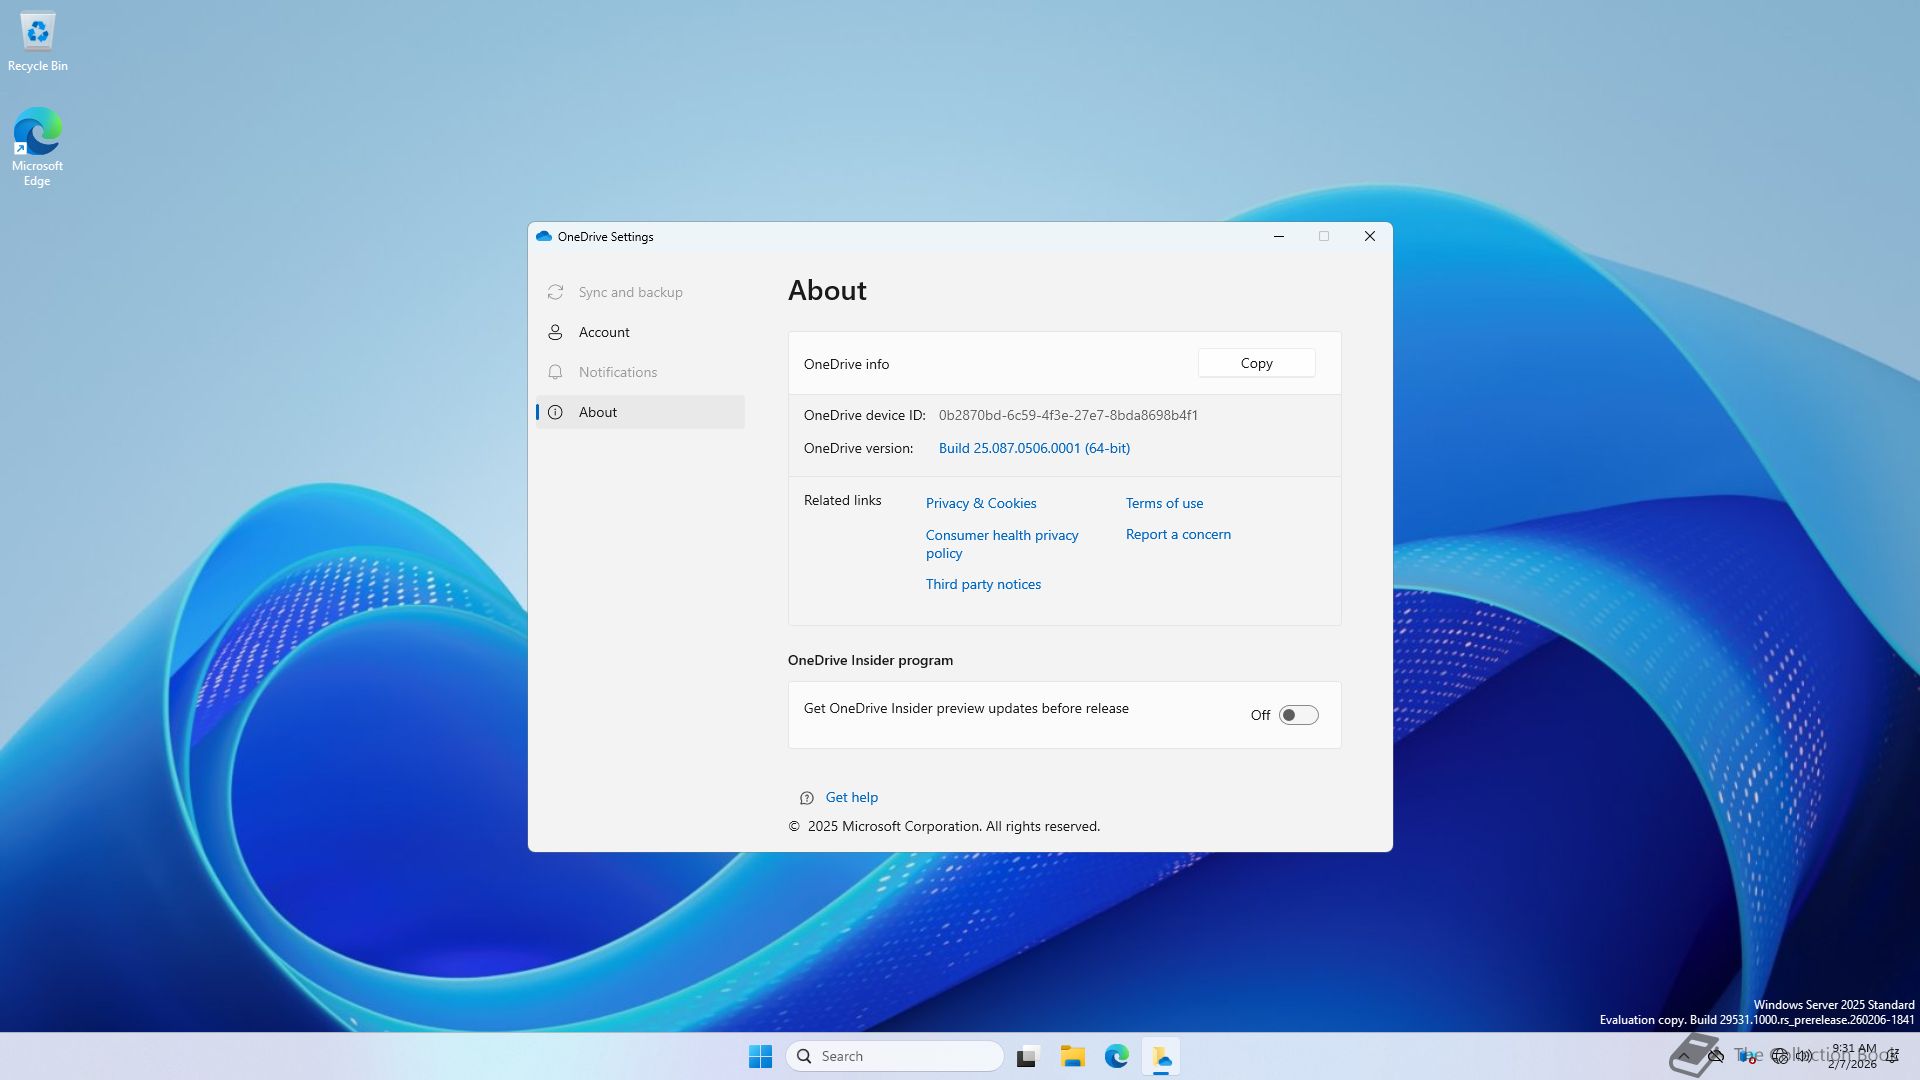Image resolution: width=1920 pixels, height=1080 pixels.
Task: Click the OneDrive cloud tray icon
Action: (x=1716, y=1055)
